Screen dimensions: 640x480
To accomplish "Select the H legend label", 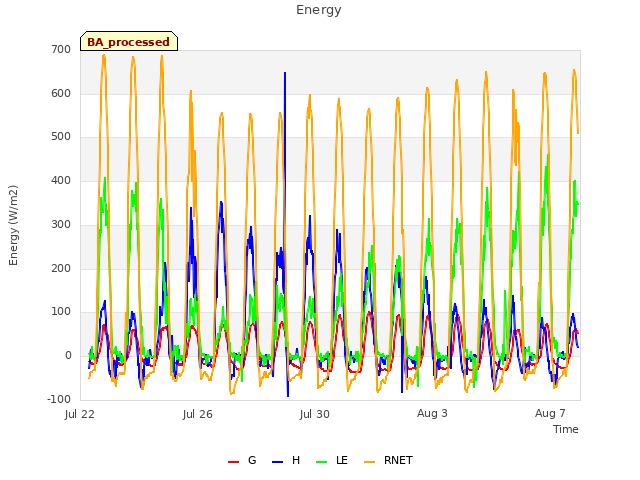I will tap(296, 460).
